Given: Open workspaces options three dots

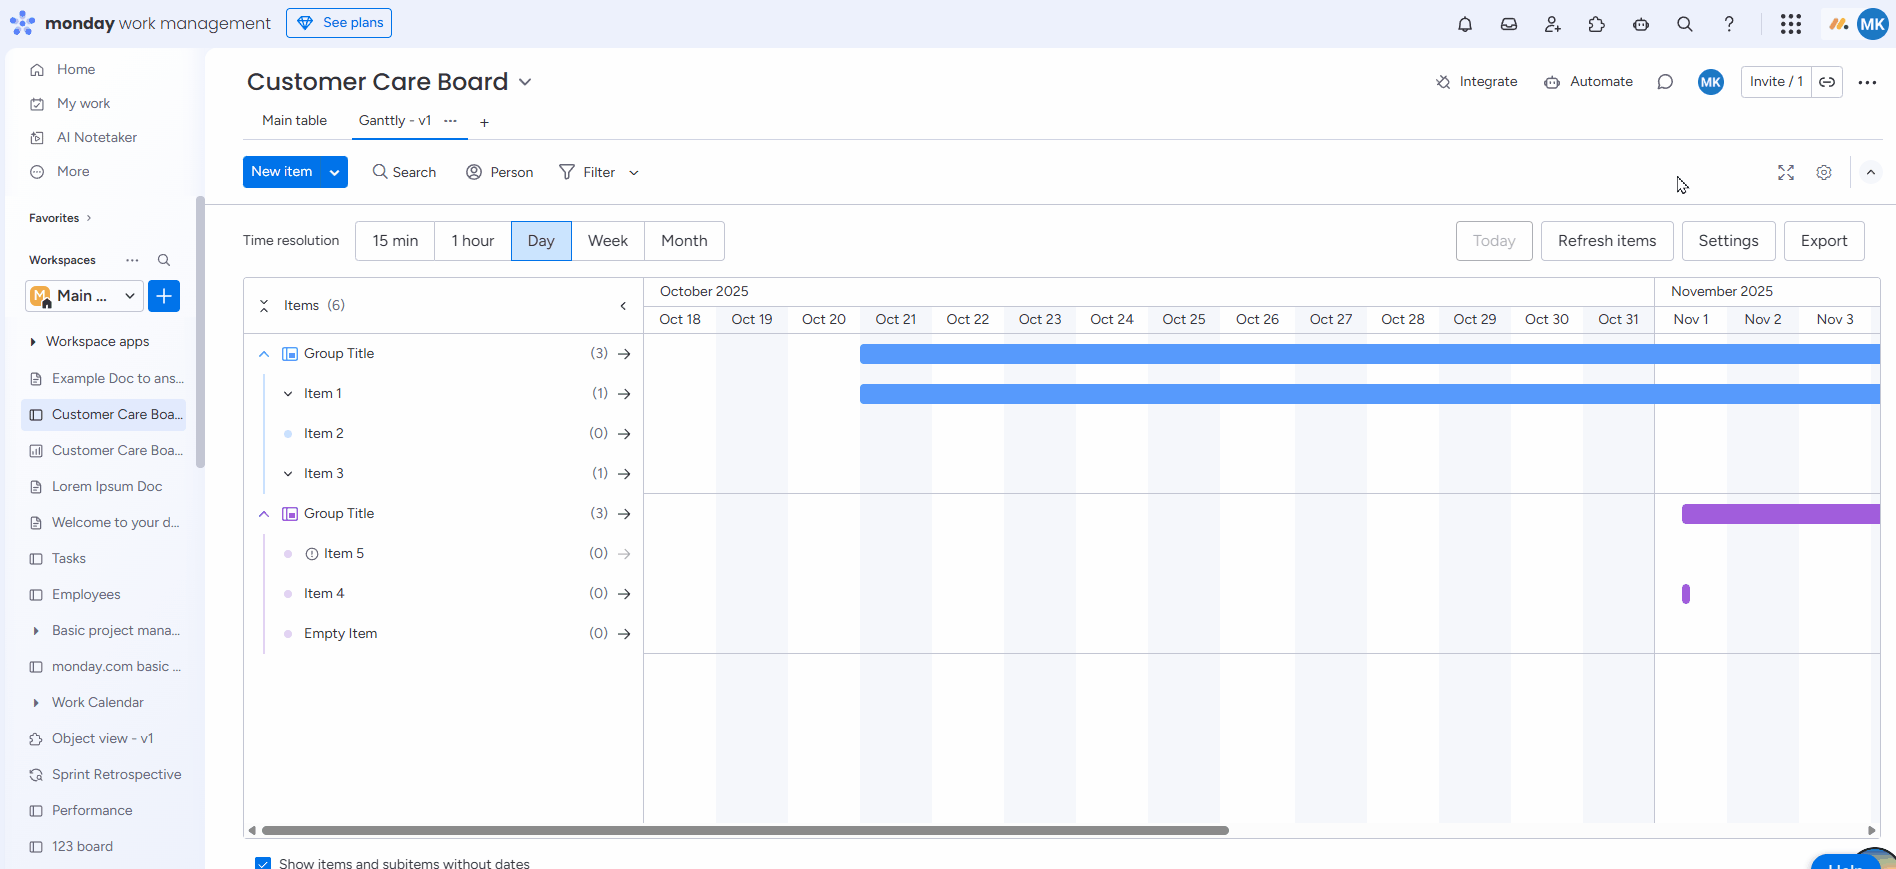Looking at the screenshot, I should [132, 260].
